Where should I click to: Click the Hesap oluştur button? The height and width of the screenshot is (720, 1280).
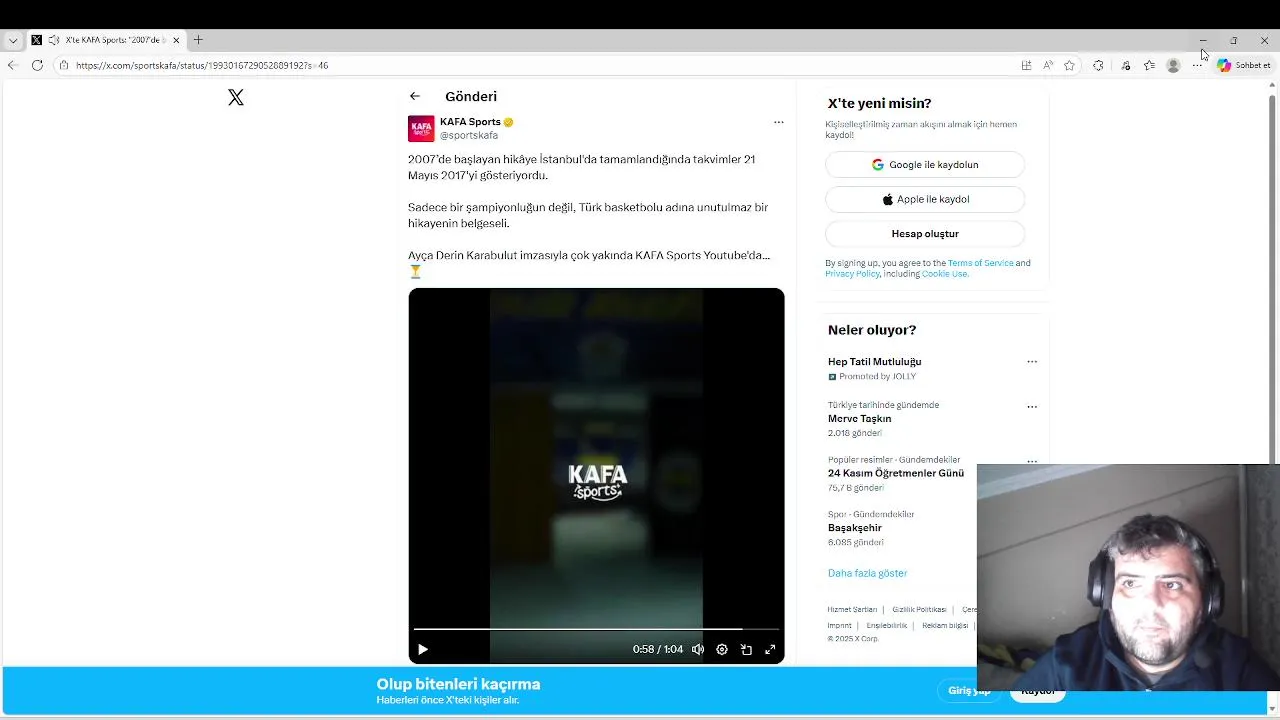(925, 233)
